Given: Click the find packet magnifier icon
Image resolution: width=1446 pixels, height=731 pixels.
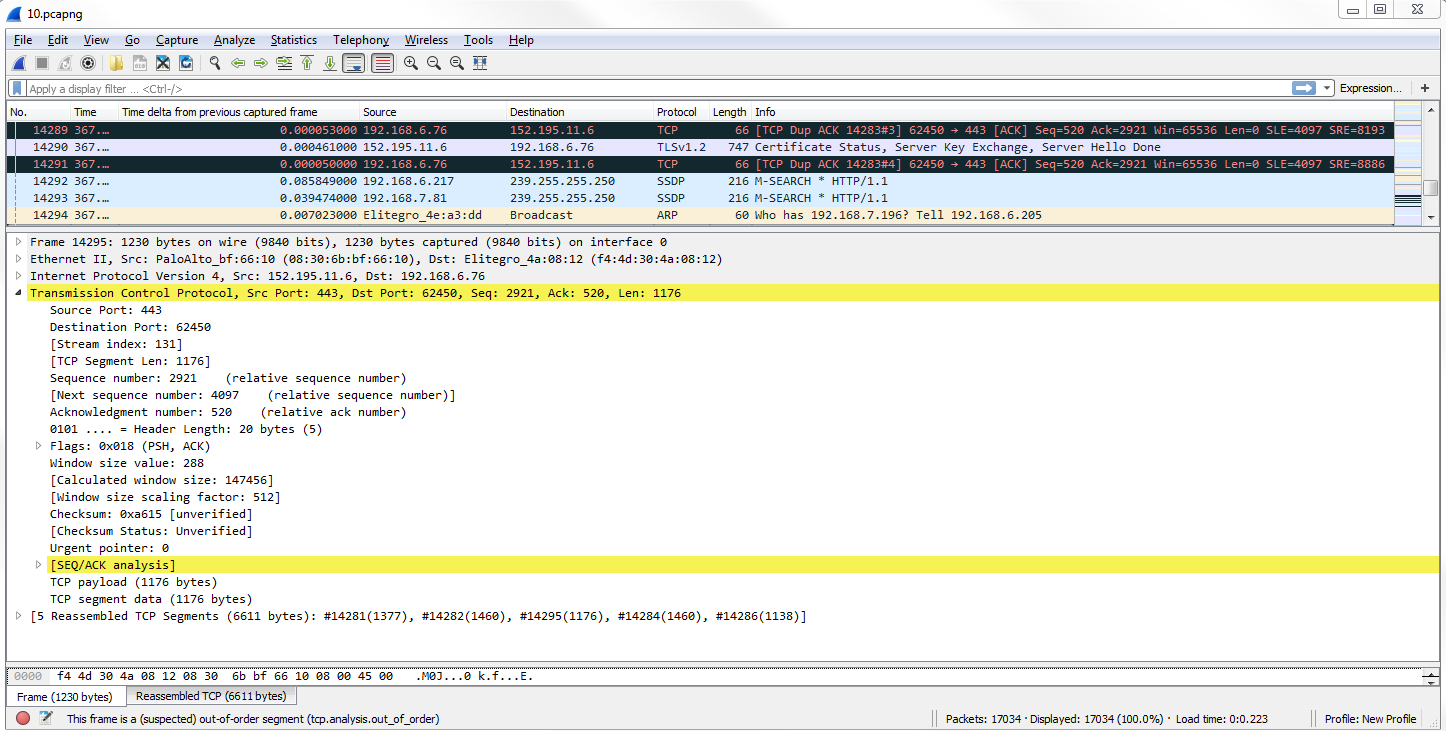Looking at the screenshot, I should (x=214, y=63).
